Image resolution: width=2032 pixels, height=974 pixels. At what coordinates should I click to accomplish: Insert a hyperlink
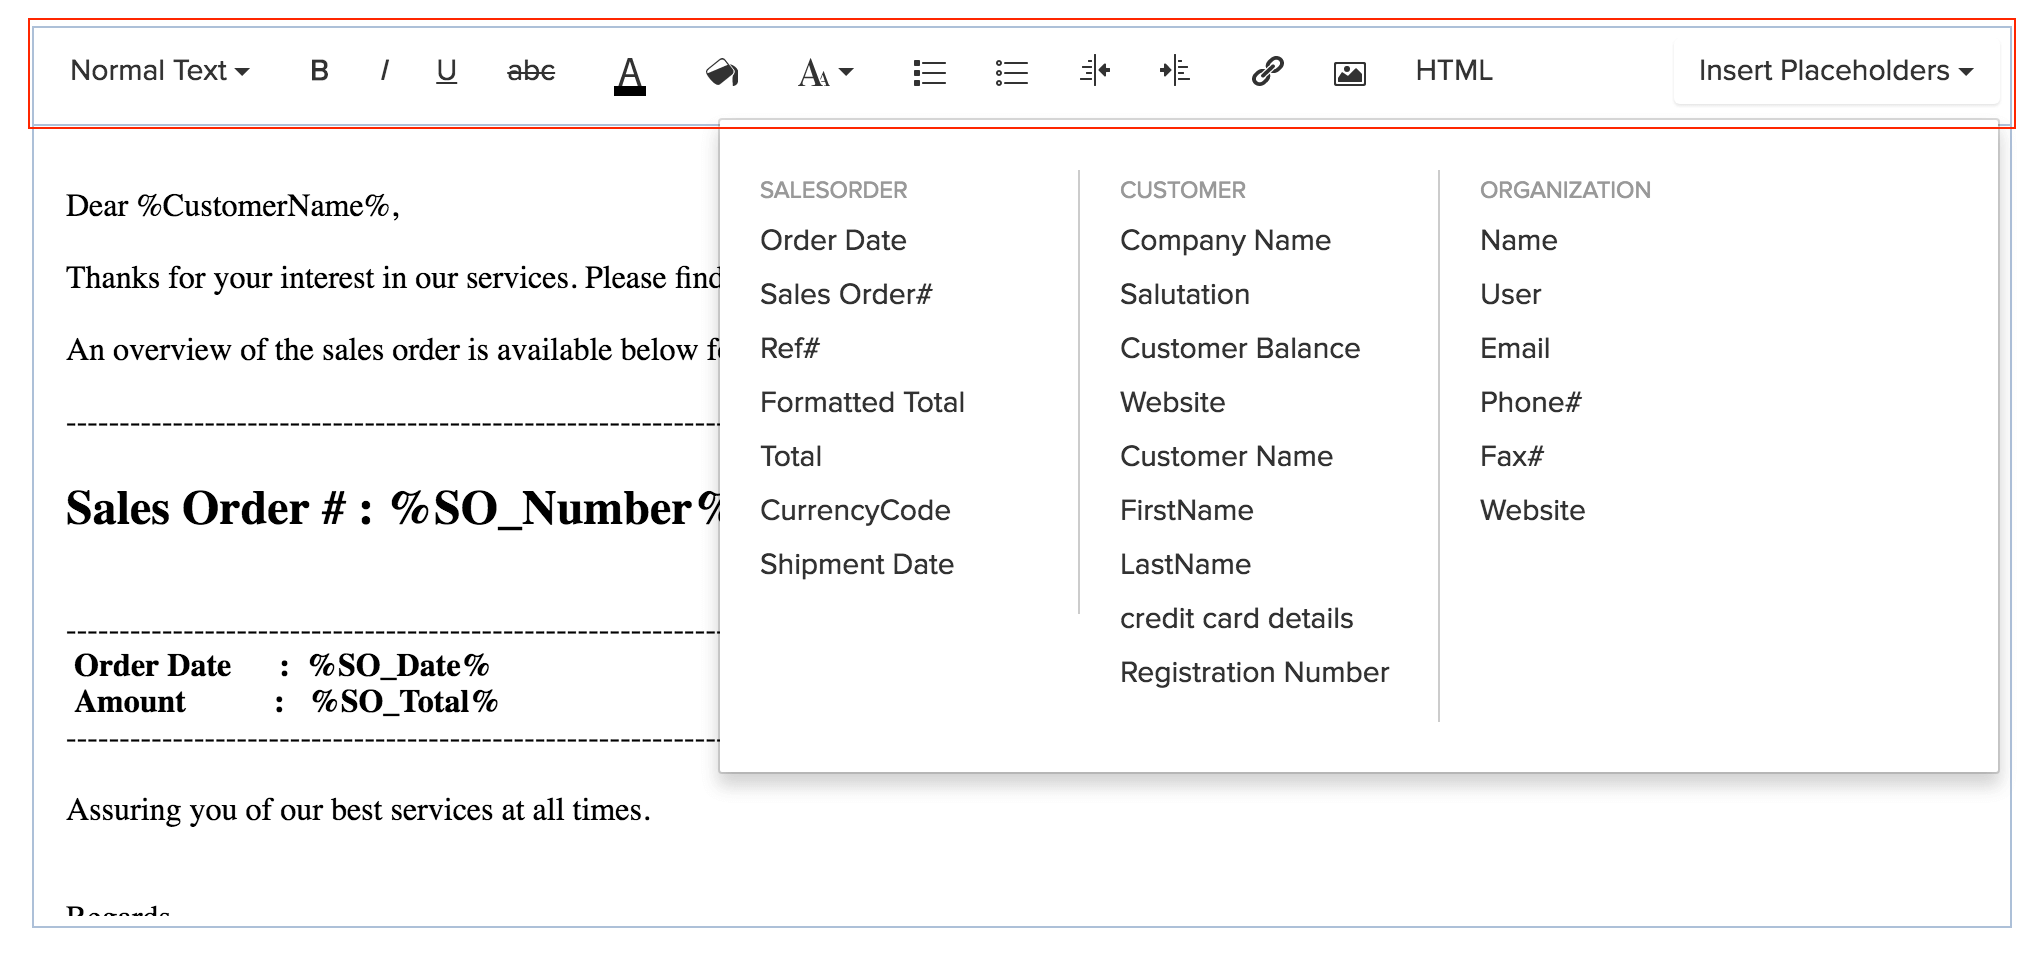click(1266, 70)
